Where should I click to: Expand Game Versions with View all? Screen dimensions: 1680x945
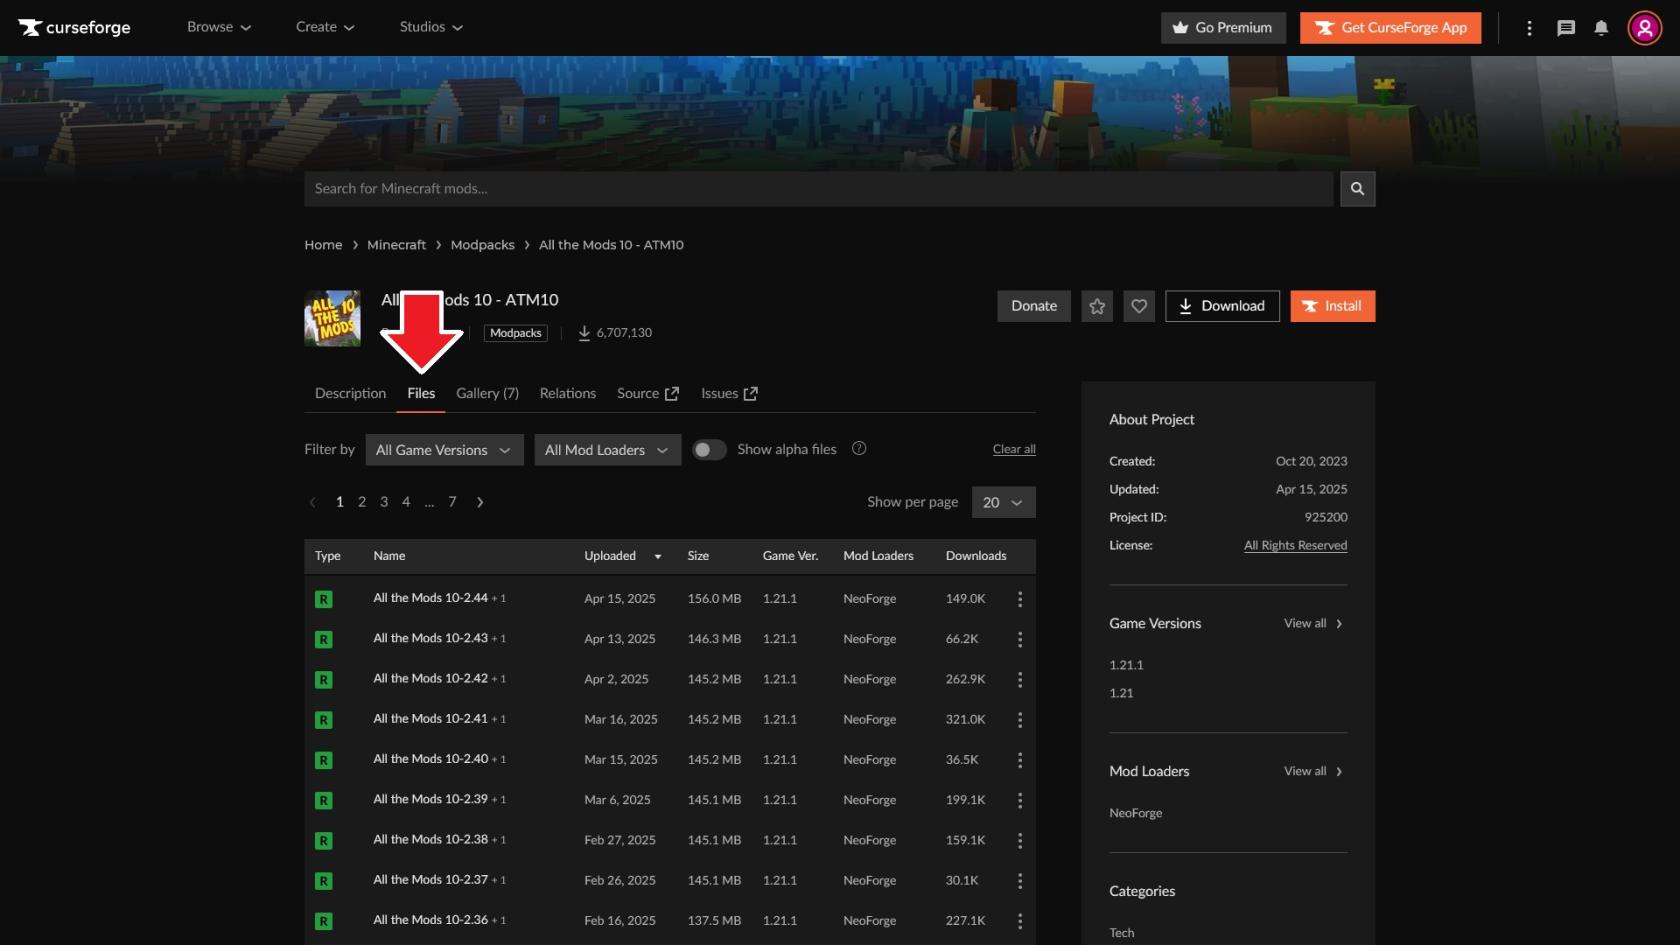pos(1313,623)
